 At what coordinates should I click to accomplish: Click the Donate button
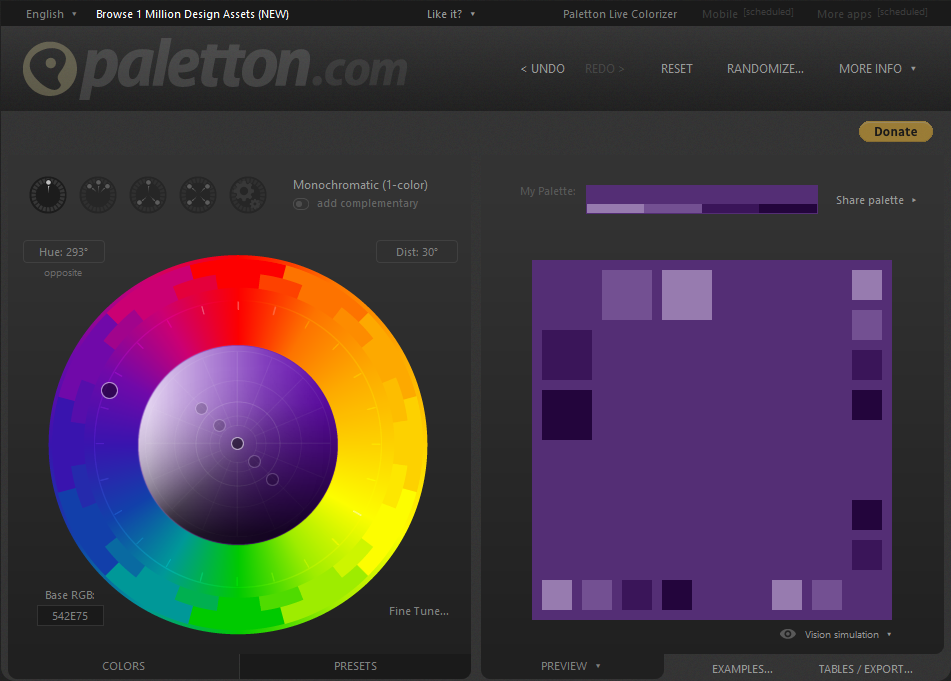pyautogui.click(x=895, y=132)
